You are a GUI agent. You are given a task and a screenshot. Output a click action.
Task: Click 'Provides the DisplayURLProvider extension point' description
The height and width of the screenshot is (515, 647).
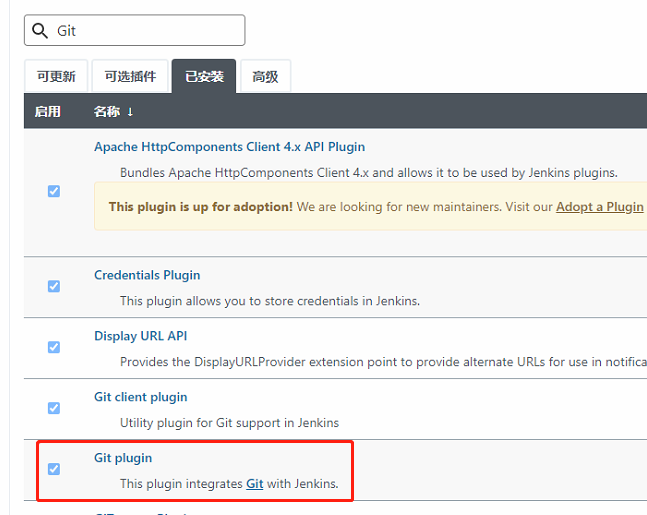[x=383, y=362]
